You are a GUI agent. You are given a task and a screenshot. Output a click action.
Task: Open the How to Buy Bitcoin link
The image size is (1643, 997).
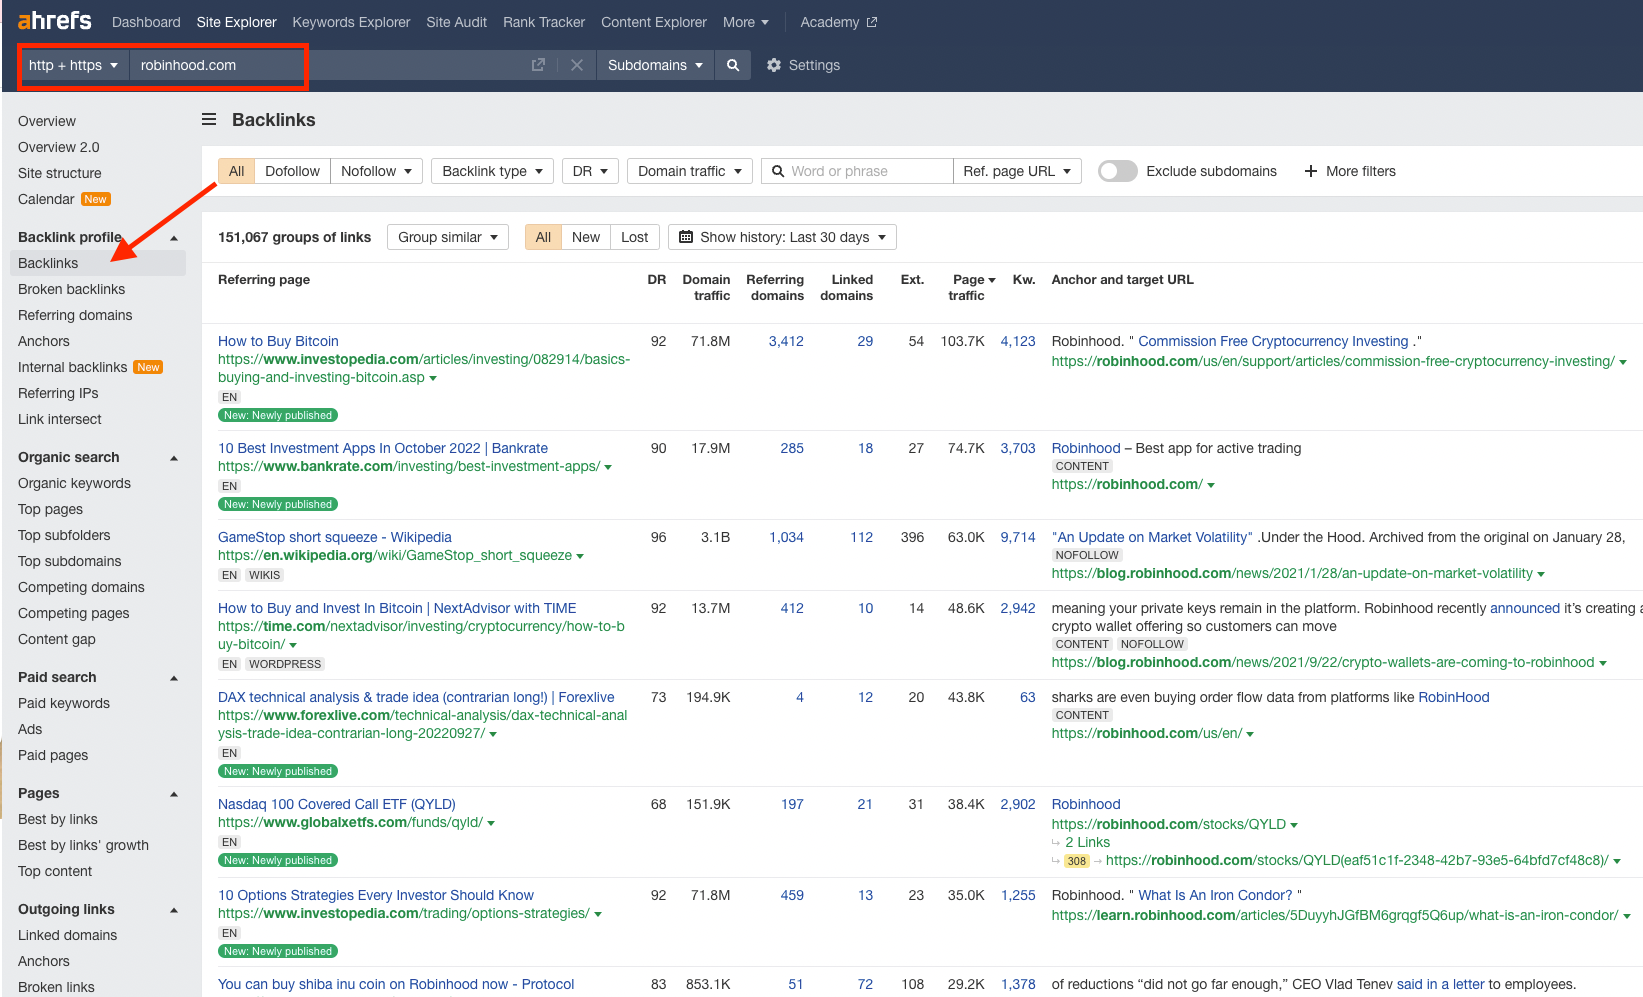[x=278, y=341]
